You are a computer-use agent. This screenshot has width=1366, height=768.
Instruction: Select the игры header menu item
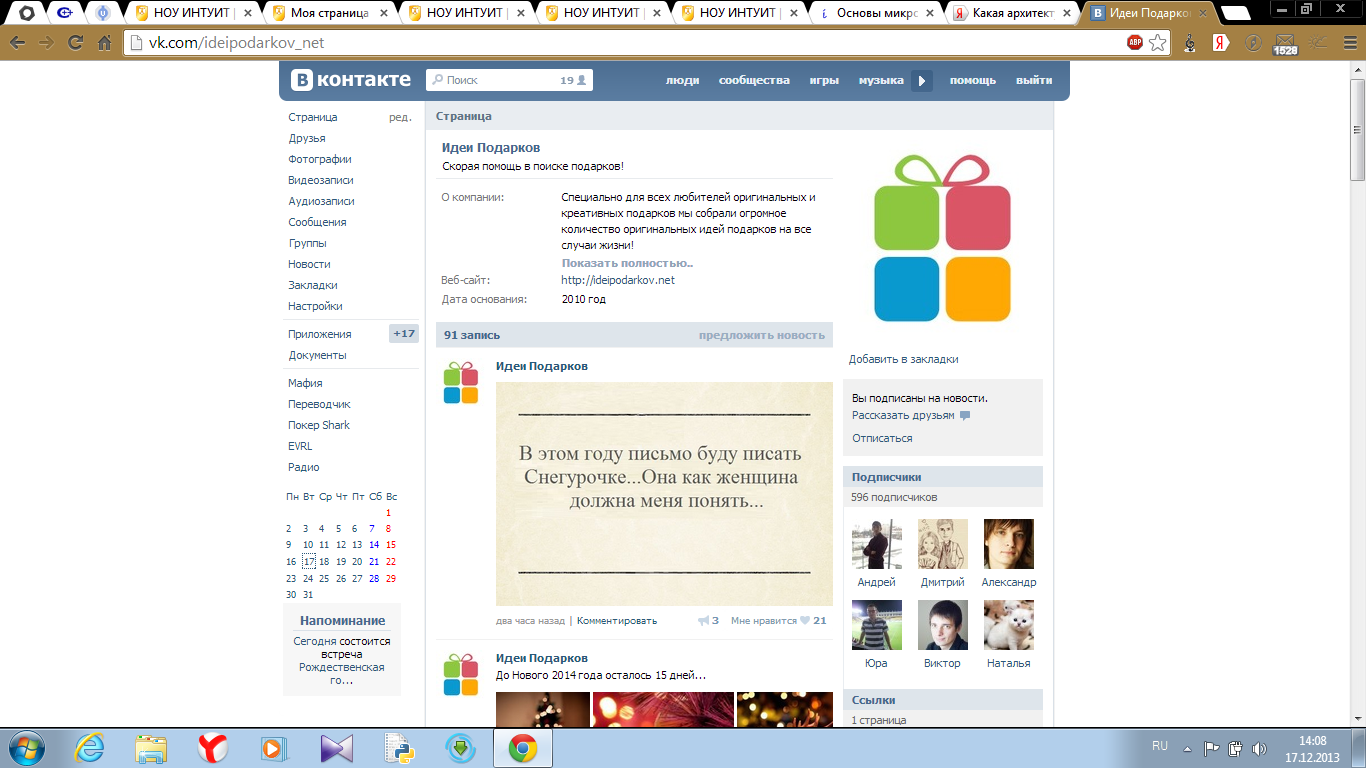pyautogui.click(x=824, y=81)
